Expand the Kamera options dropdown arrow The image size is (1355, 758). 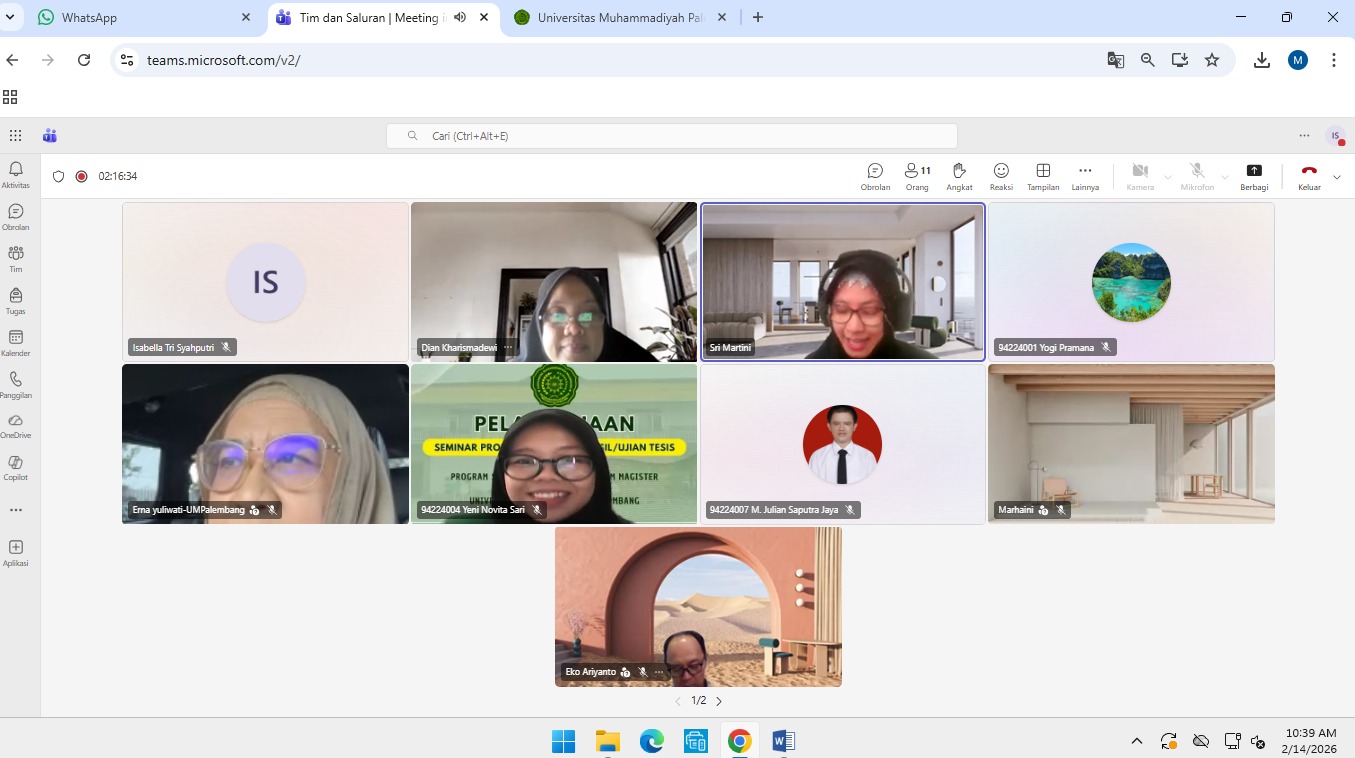point(1168,177)
